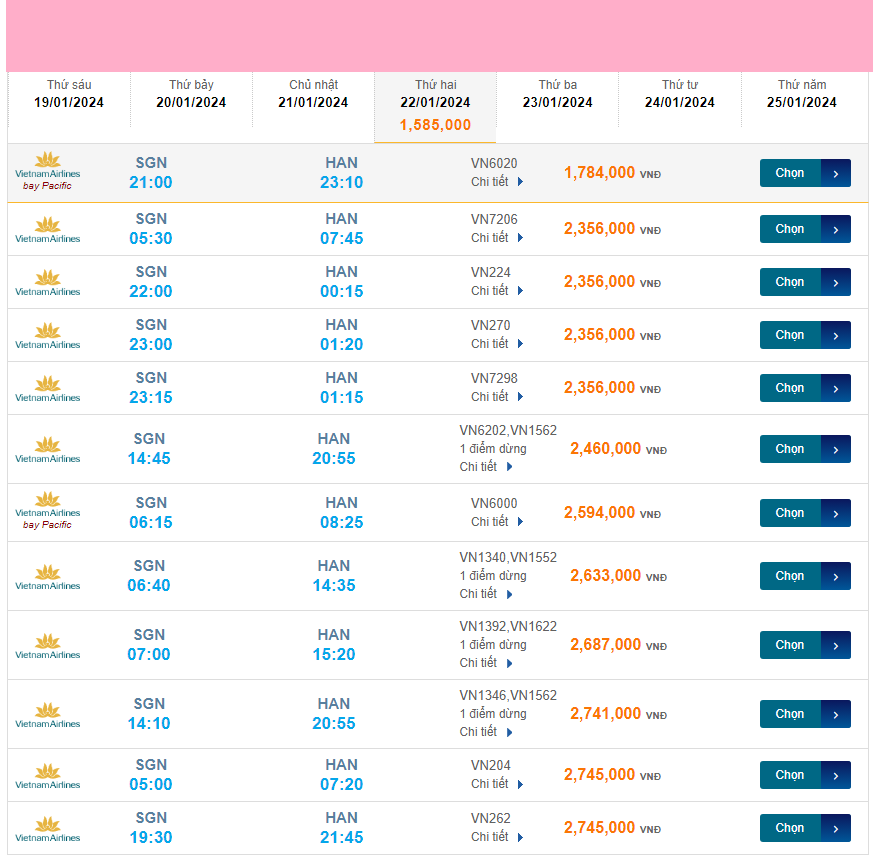
Task: Click the arrow icon beside Chọn for VN262
Action: point(836,828)
